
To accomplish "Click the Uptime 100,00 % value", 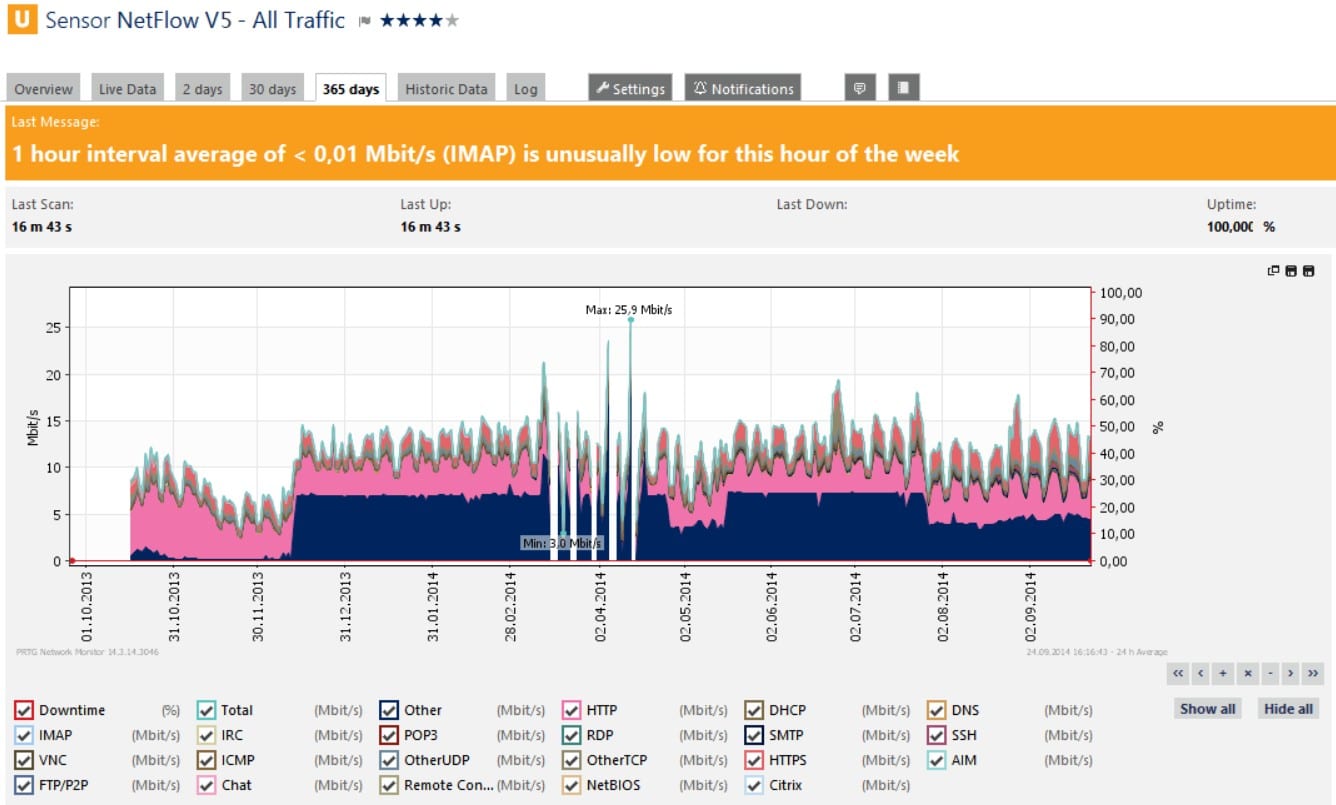I will [x=1241, y=227].
